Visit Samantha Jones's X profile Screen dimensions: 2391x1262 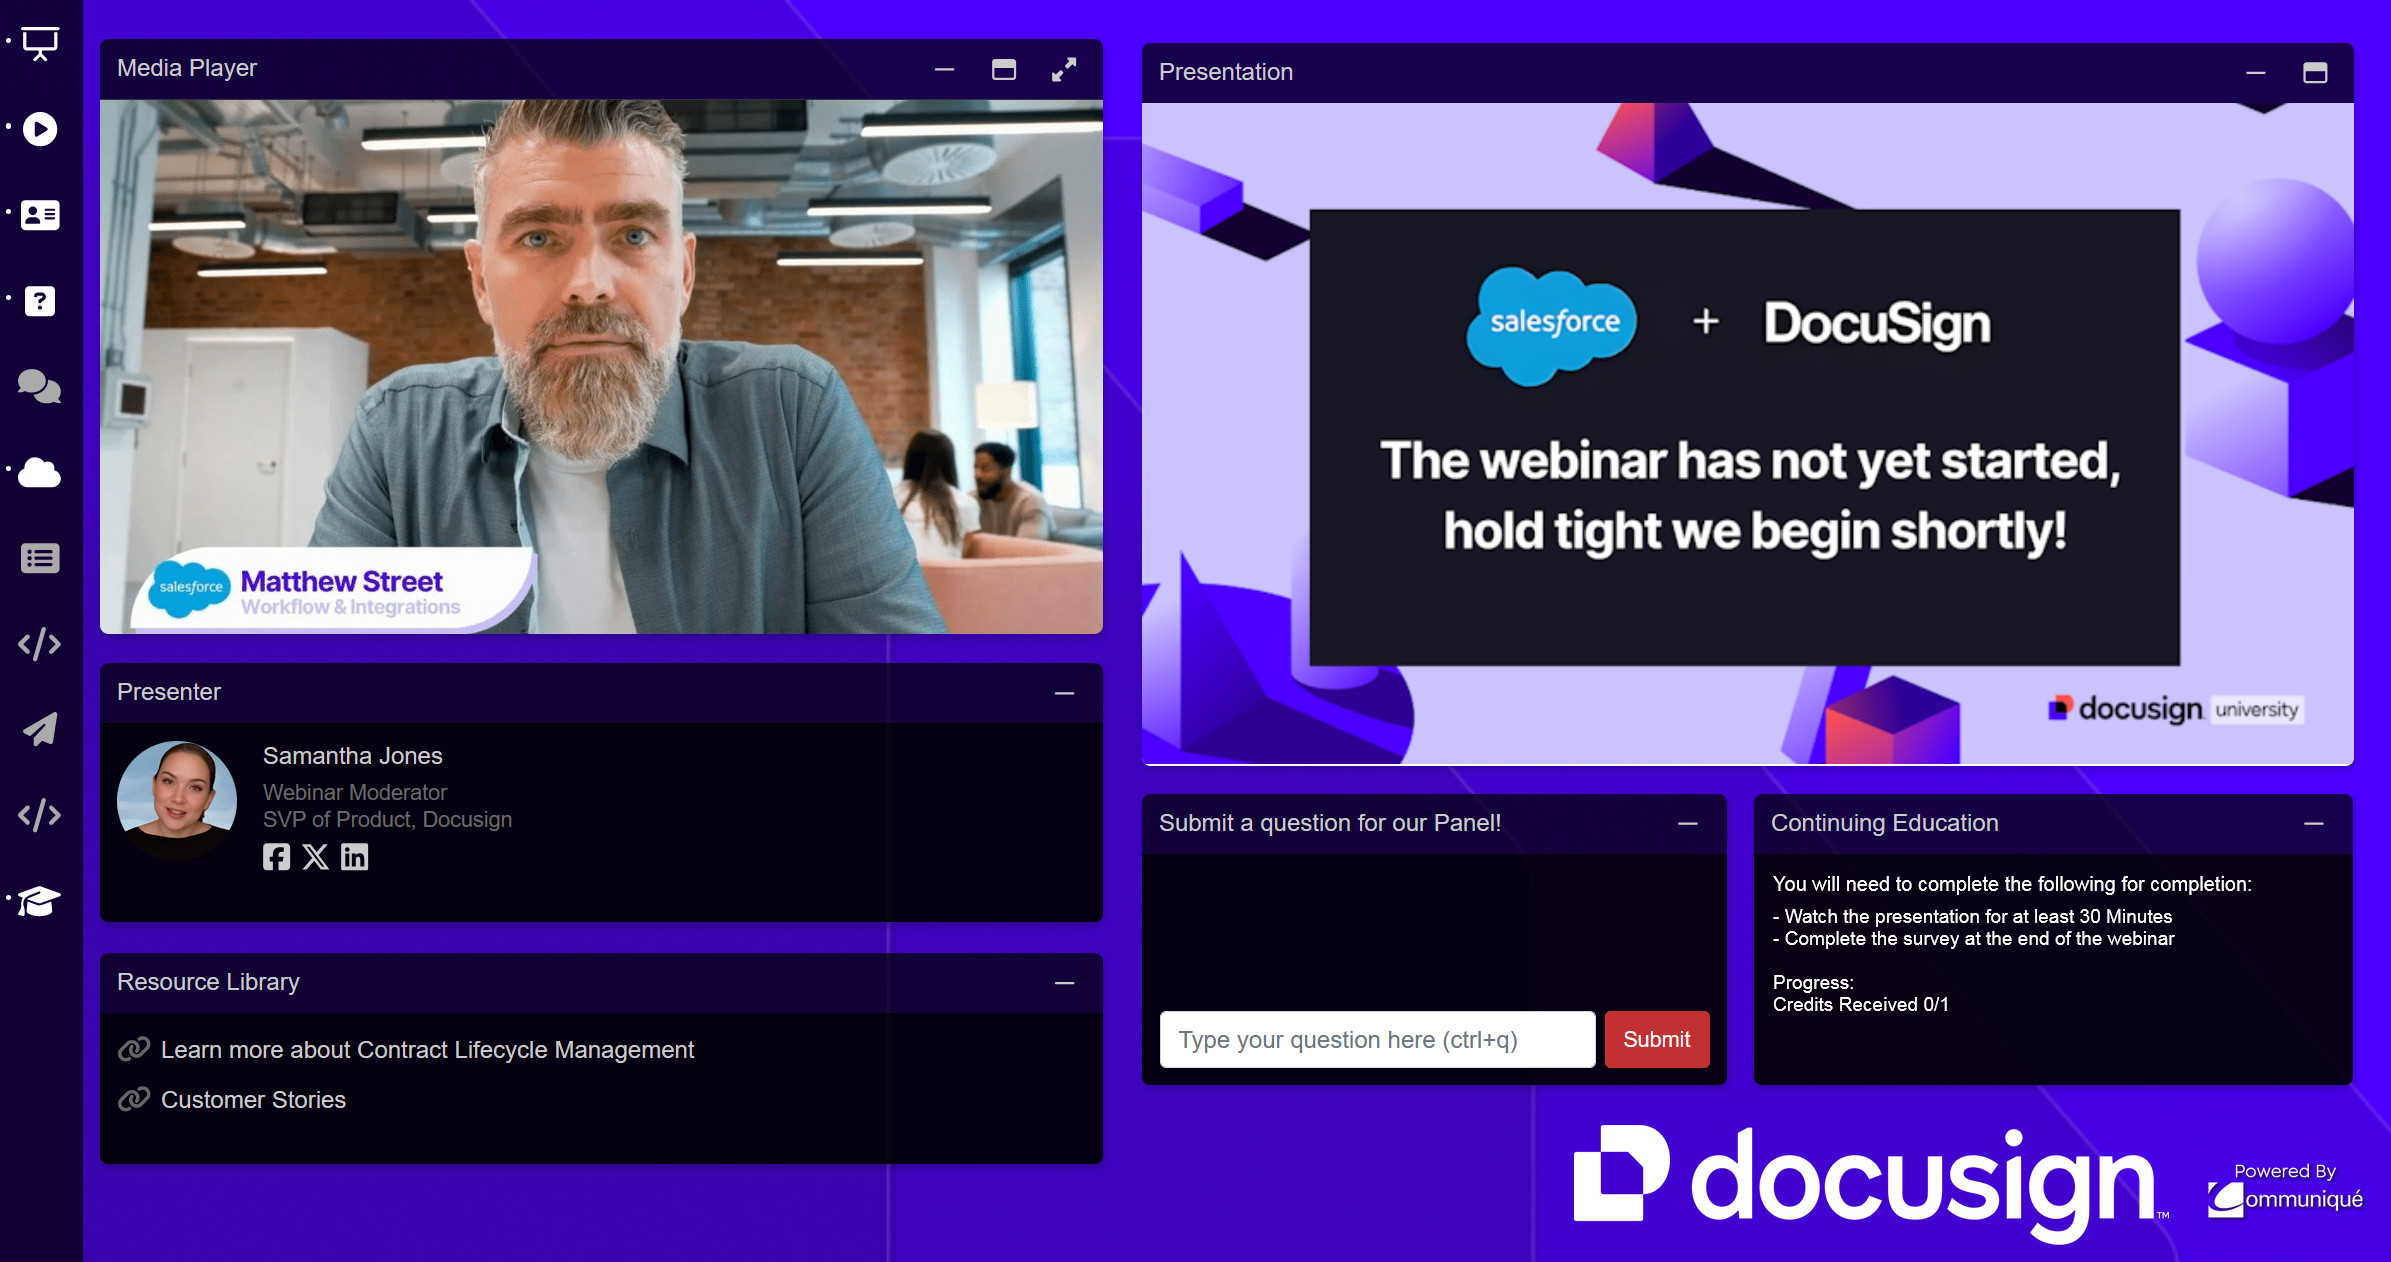pos(315,857)
